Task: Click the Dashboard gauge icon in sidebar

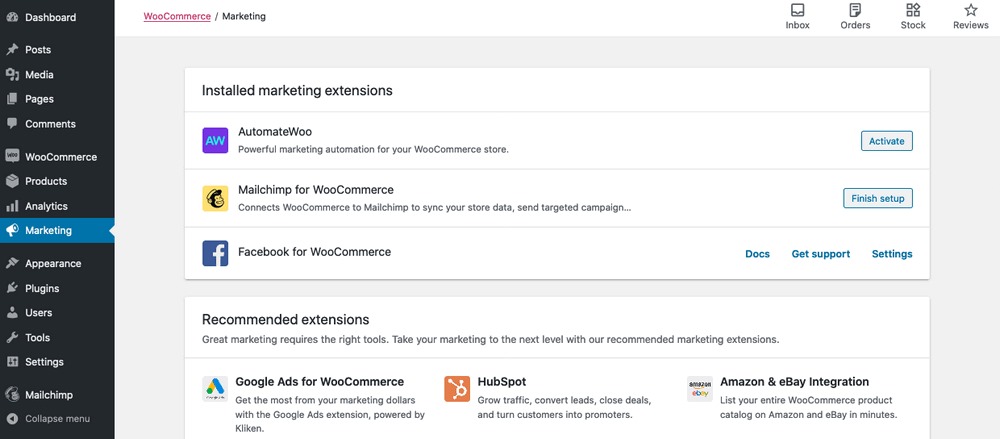Action: [12, 17]
